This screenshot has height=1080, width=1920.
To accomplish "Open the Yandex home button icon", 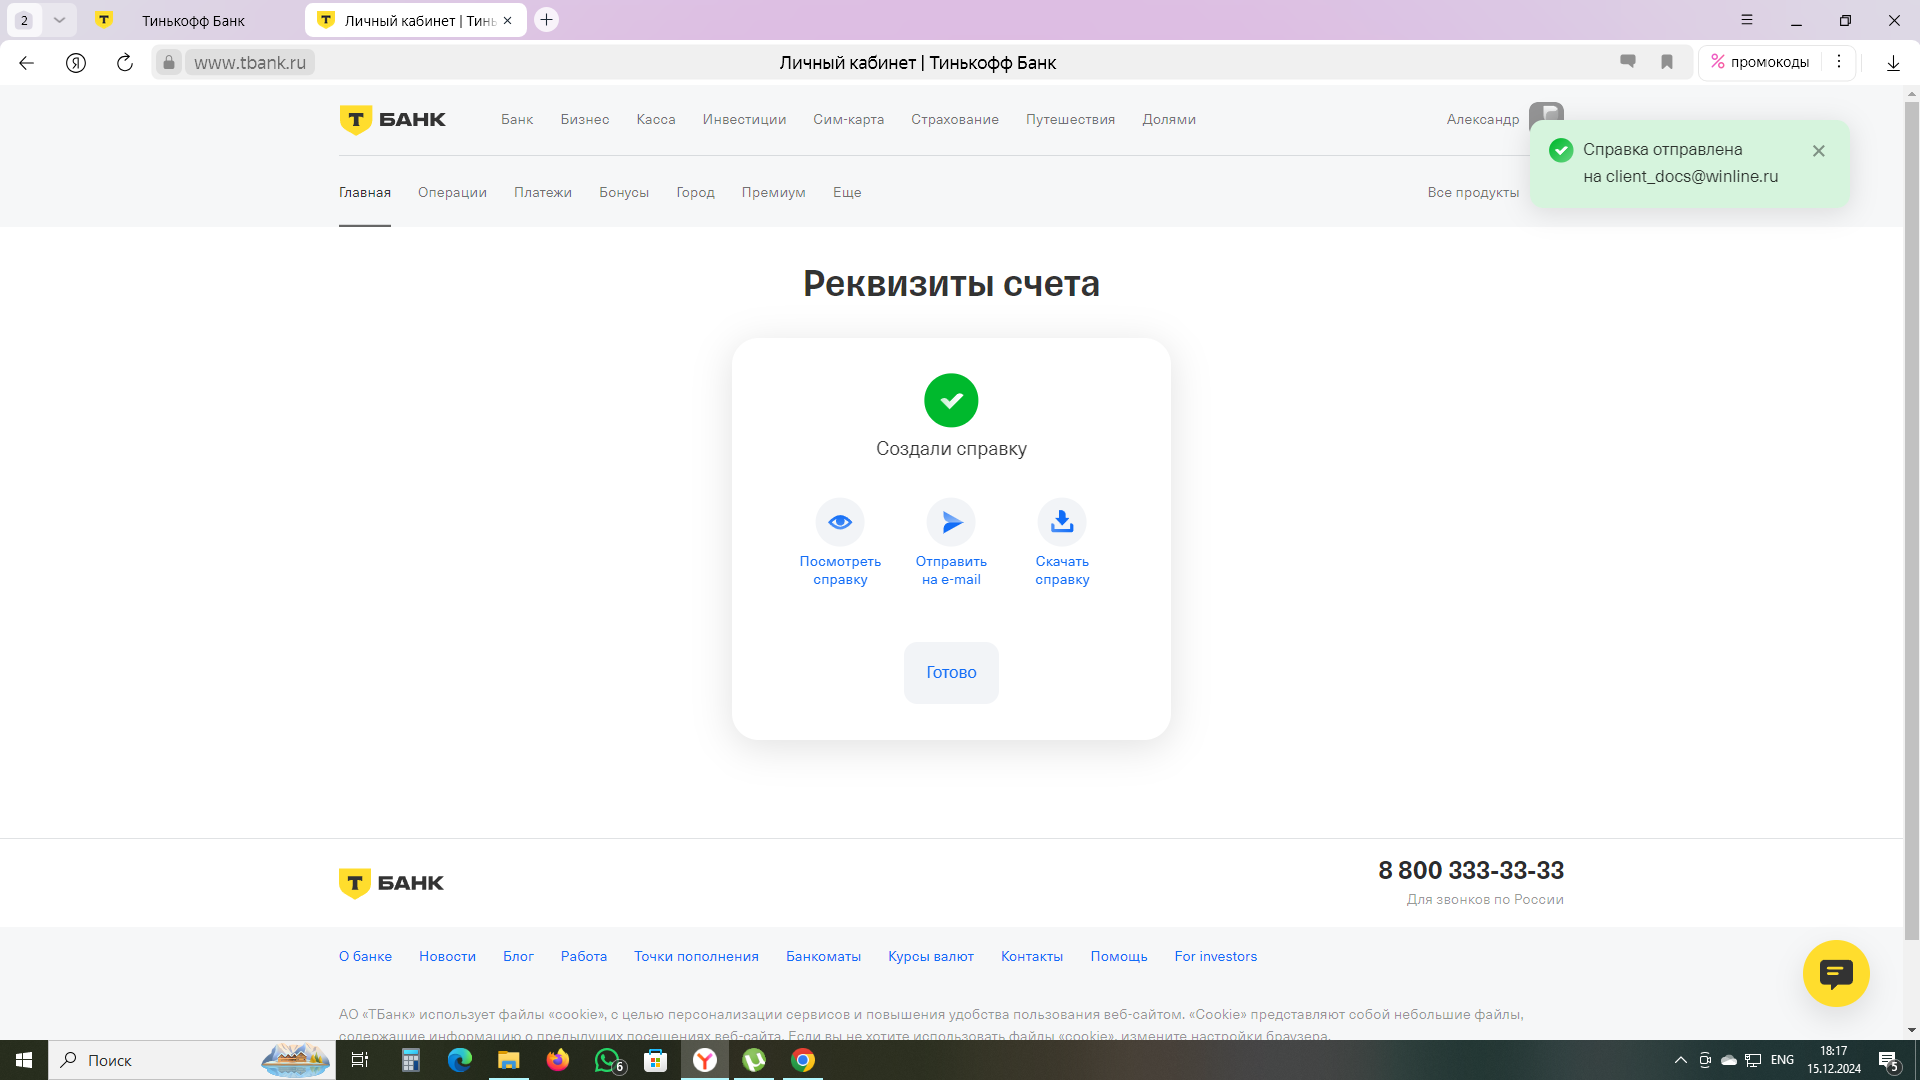I will [x=76, y=63].
